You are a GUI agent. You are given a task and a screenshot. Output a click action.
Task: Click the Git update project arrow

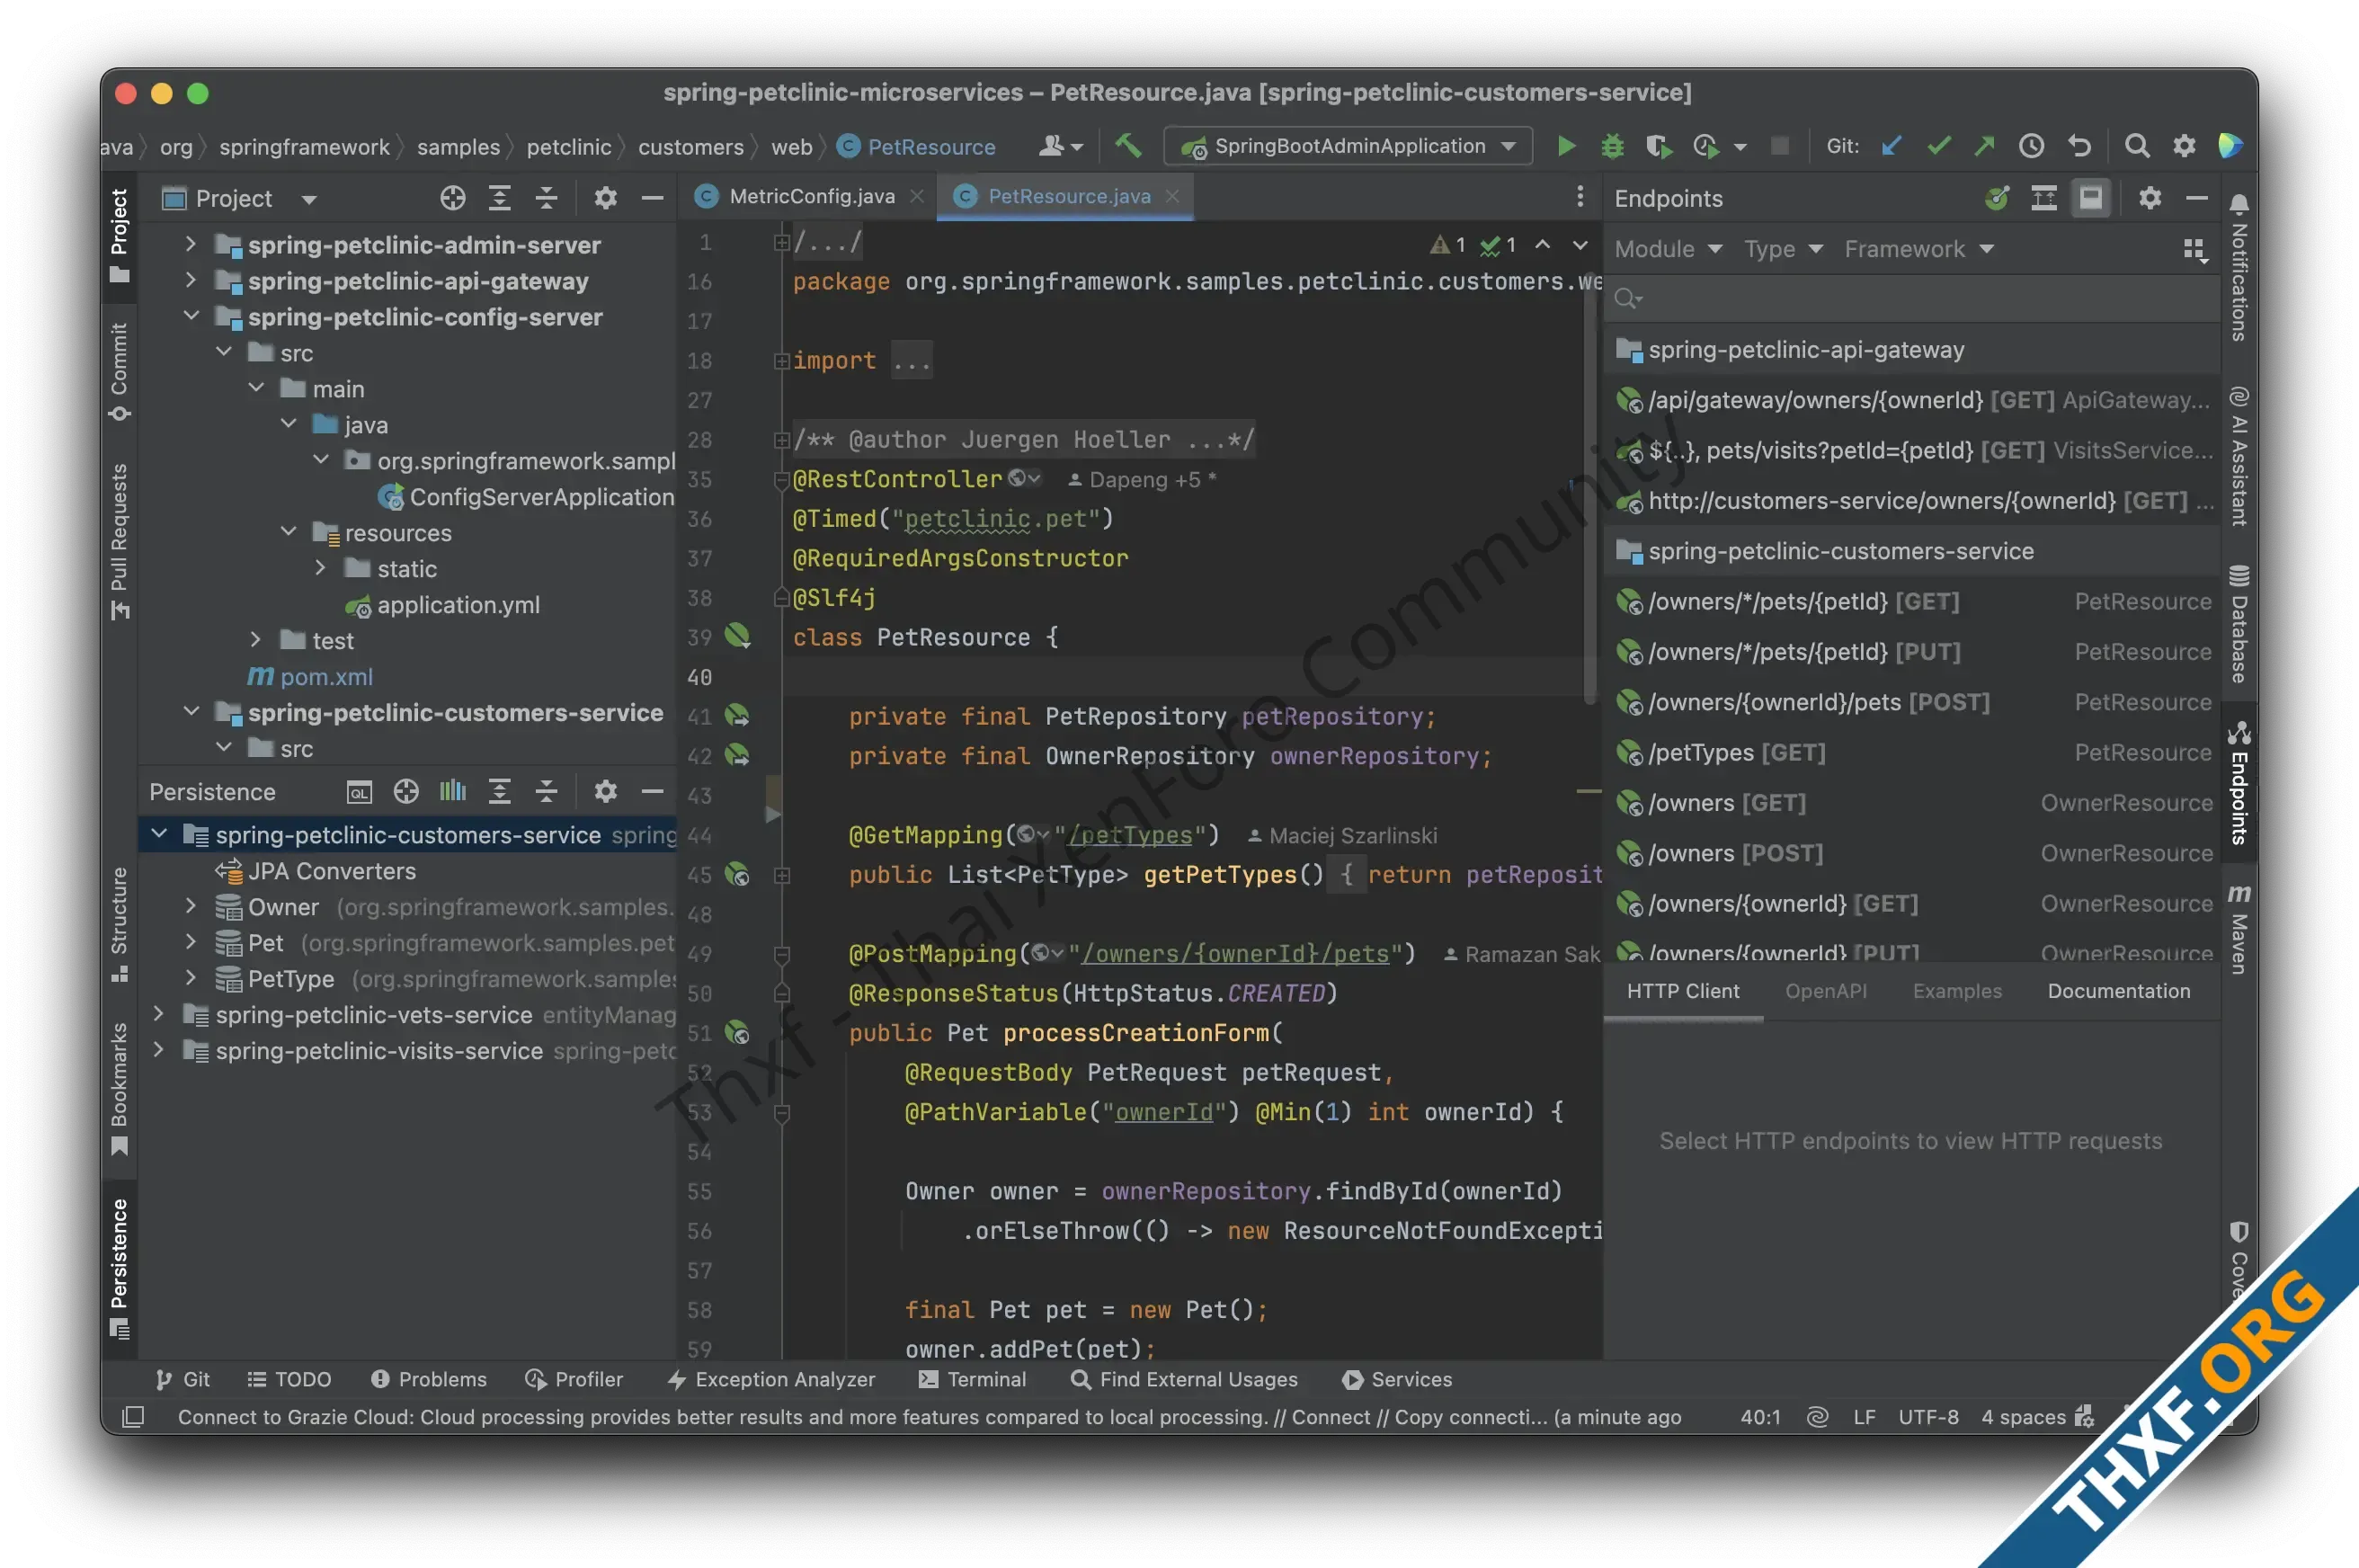1891,146
